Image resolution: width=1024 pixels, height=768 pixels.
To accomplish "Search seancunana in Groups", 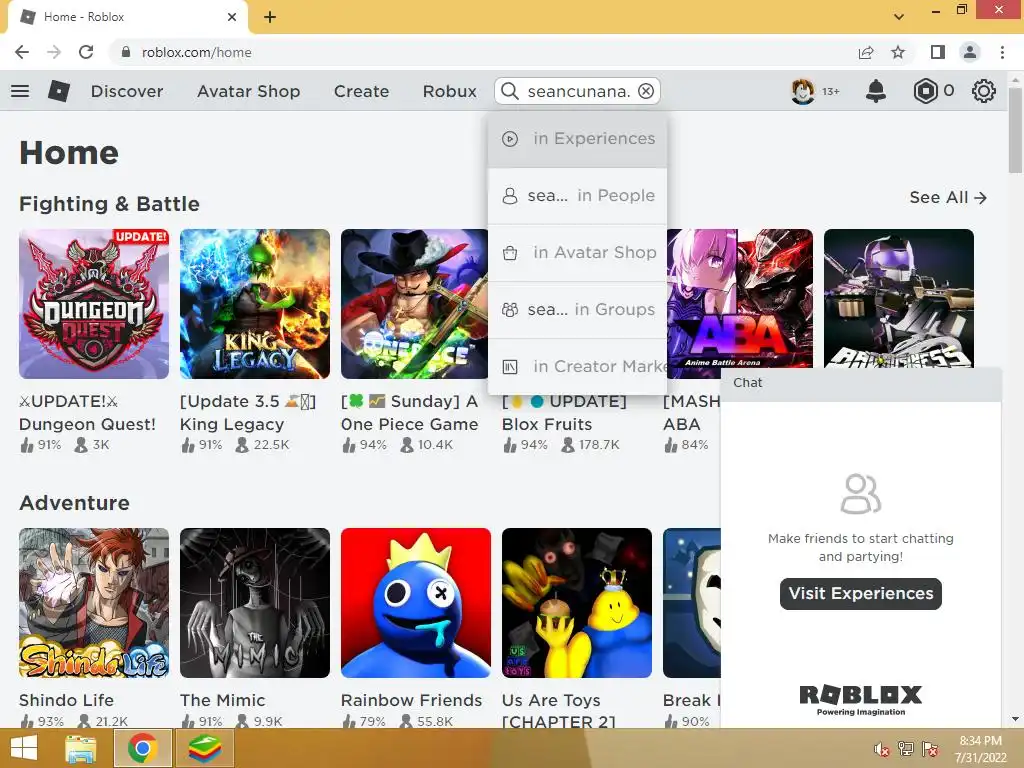I will (577, 309).
